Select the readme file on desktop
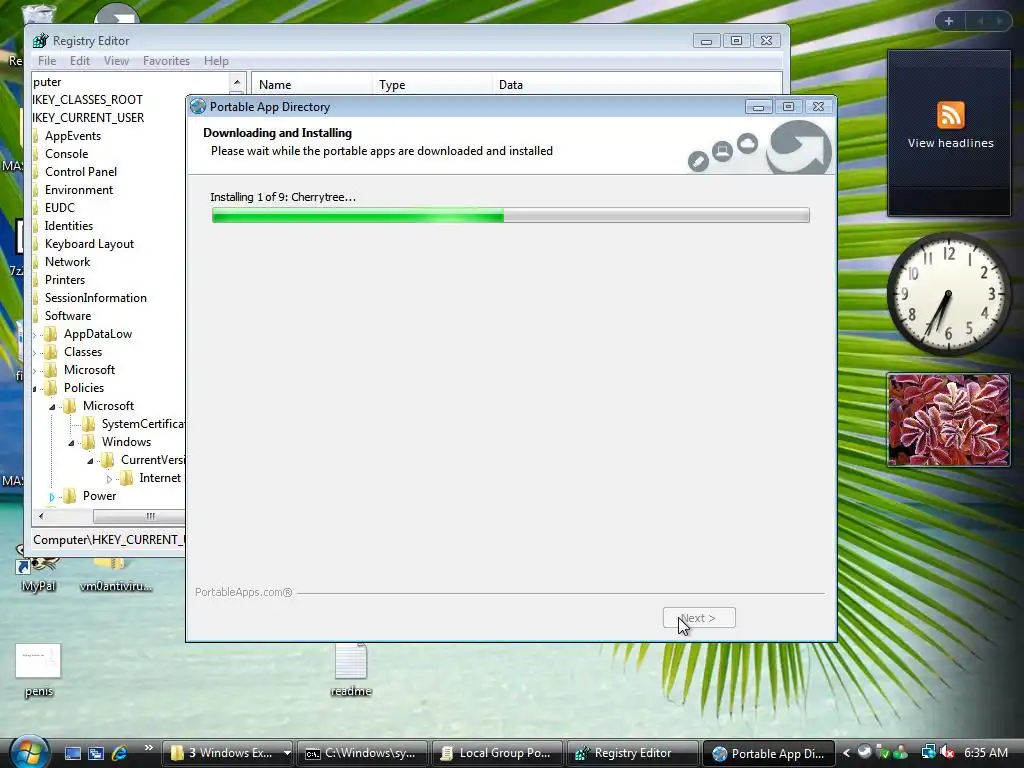The width and height of the screenshot is (1024, 768). click(x=351, y=671)
